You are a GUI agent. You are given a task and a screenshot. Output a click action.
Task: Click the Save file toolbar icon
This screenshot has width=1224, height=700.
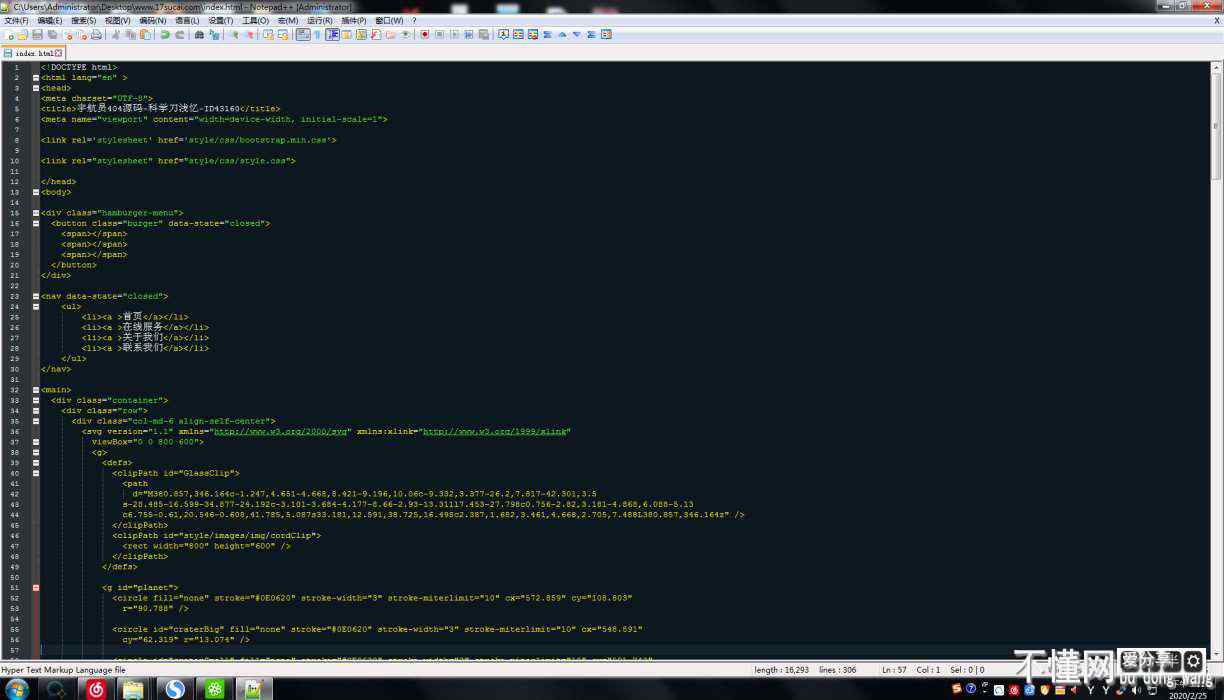(37, 34)
